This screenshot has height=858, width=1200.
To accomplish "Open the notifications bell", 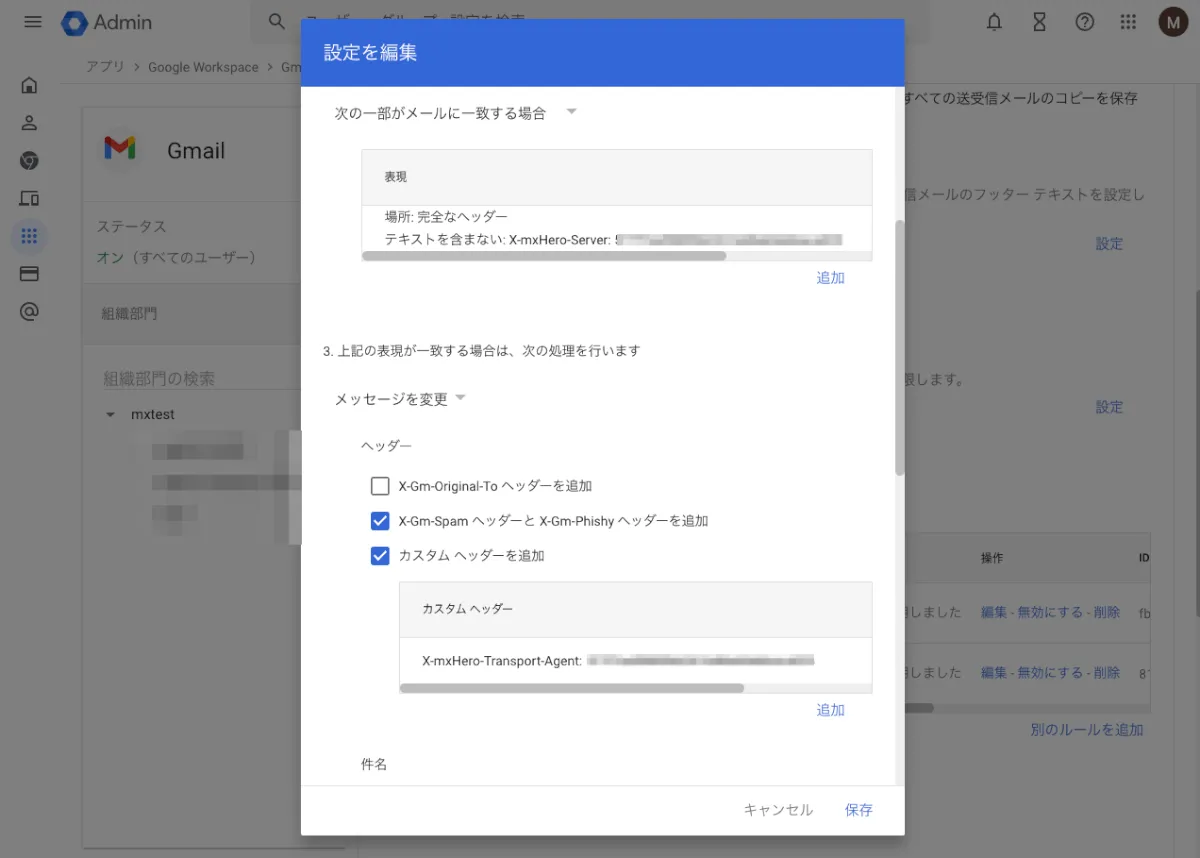I will pos(994,22).
